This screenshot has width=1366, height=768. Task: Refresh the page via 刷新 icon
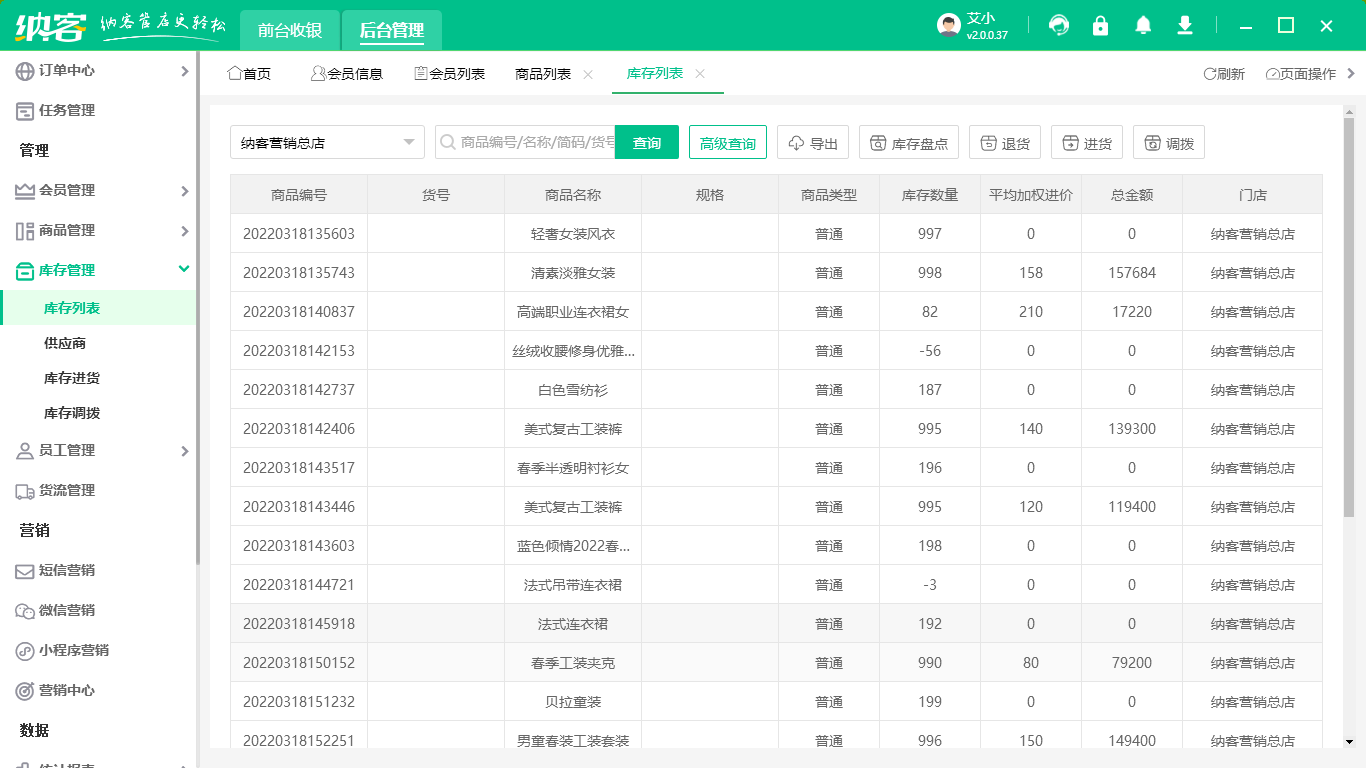click(x=1224, y=73)
